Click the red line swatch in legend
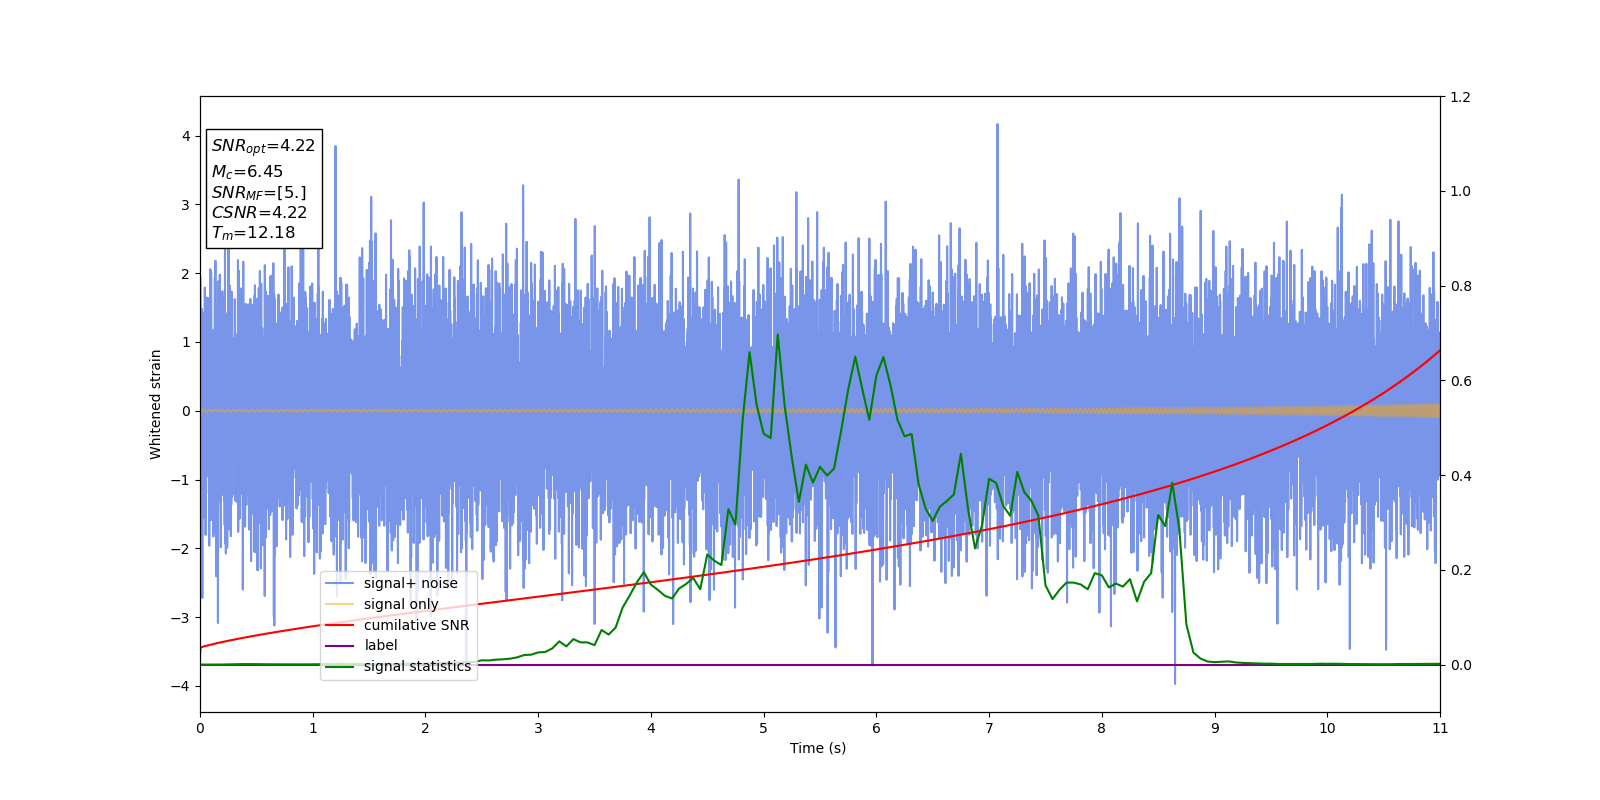The height and width of the screenshot is (800, 1600). tap(340, 625)
